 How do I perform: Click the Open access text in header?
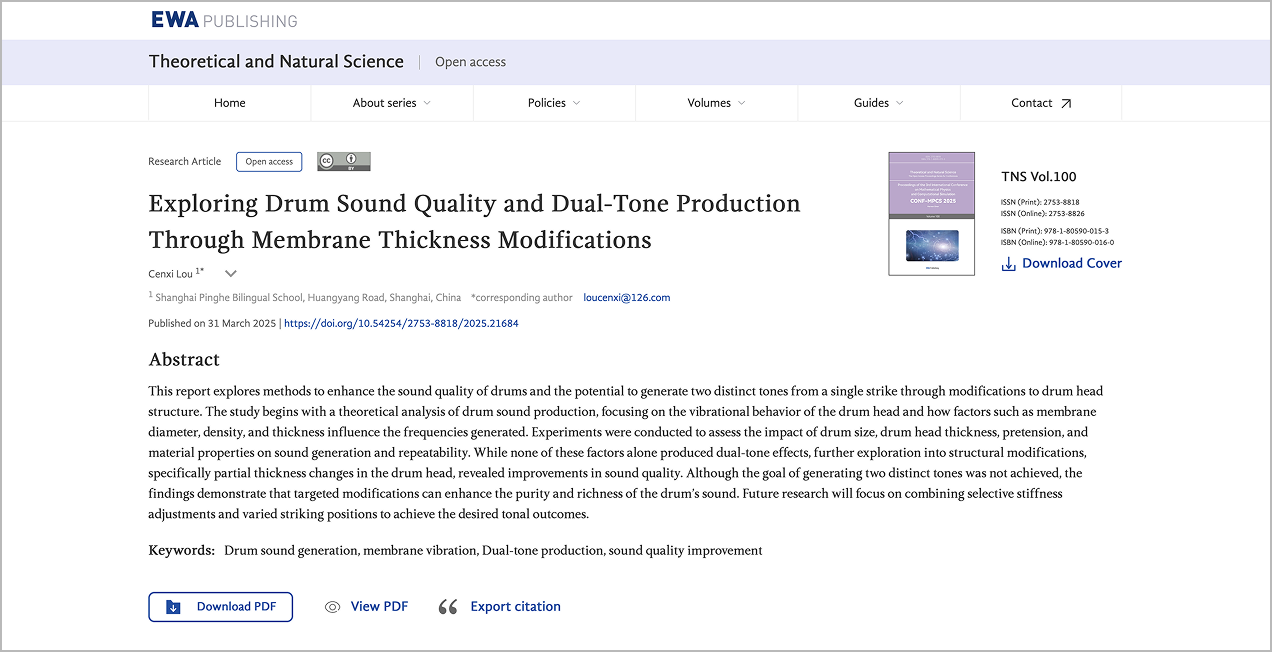(470, 62)
